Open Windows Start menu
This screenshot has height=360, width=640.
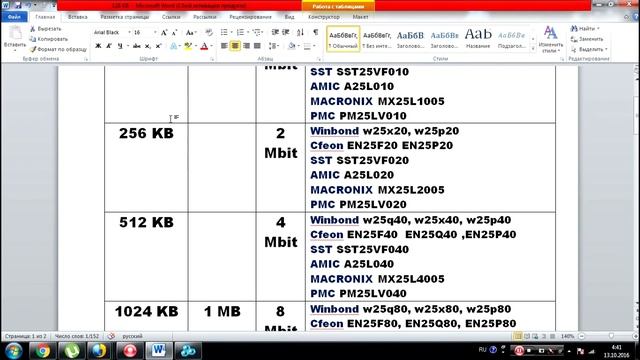coord(13,351)
